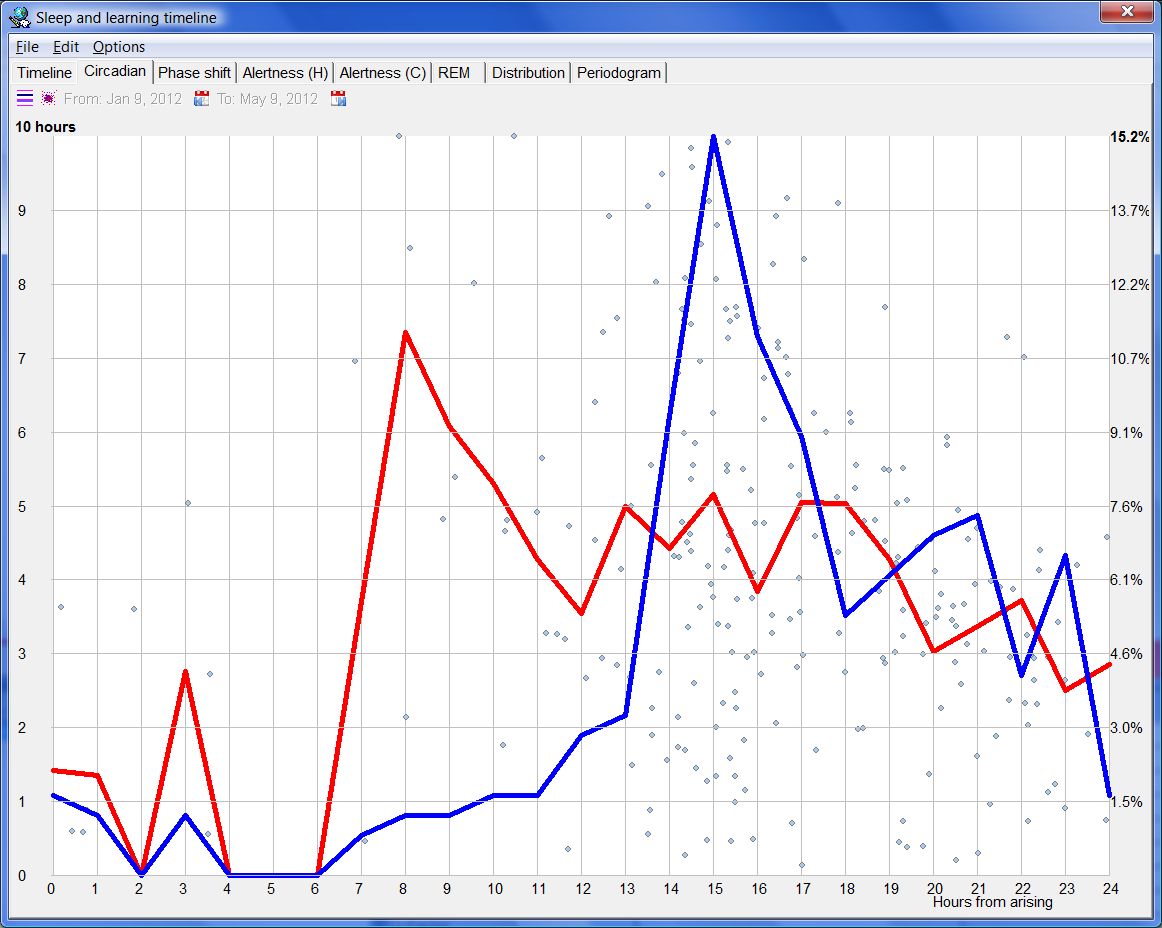
Task: Switch to the REM tab
Action: [454, 73]
